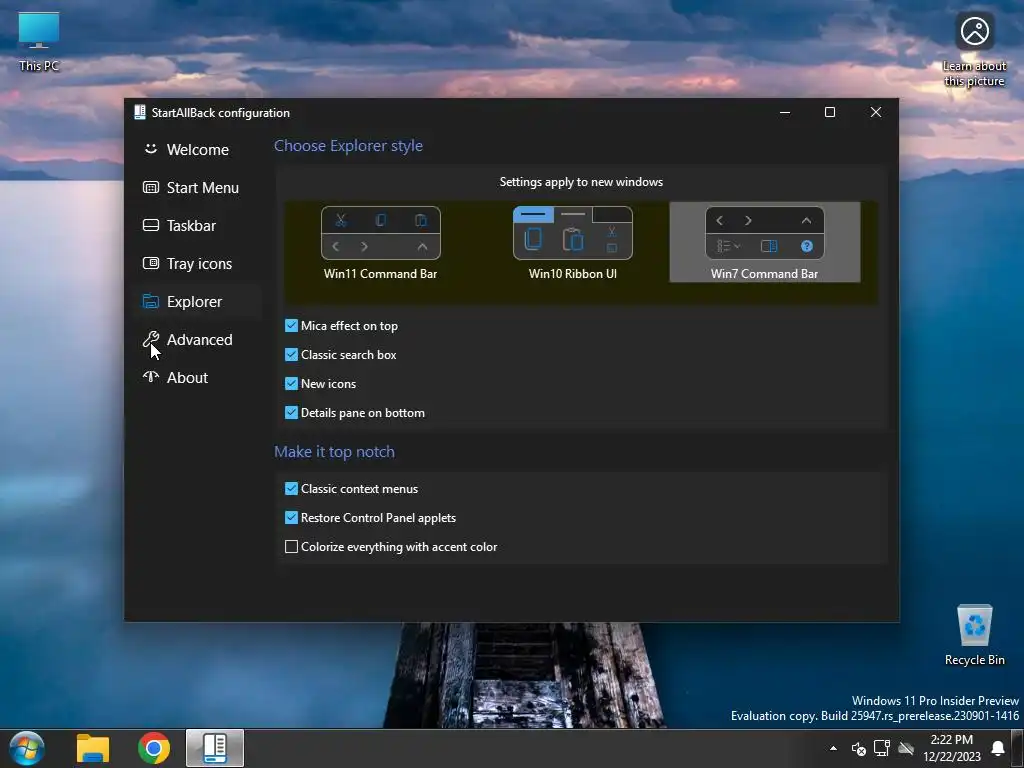Uncheck Classic context menus
1024x768 pixels.
tap(291, 488)
